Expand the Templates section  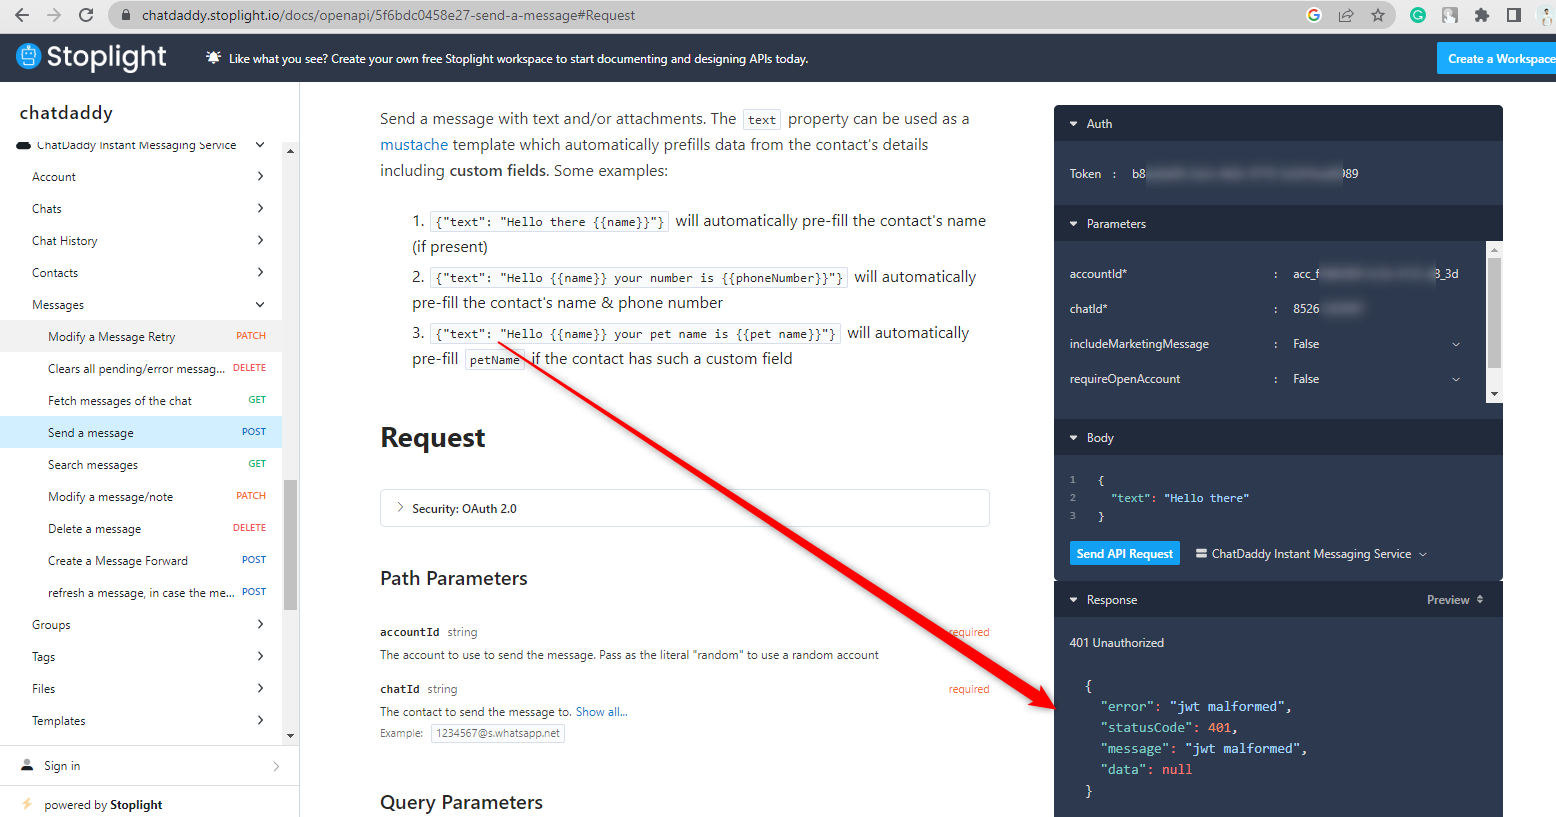coord(141,721)
